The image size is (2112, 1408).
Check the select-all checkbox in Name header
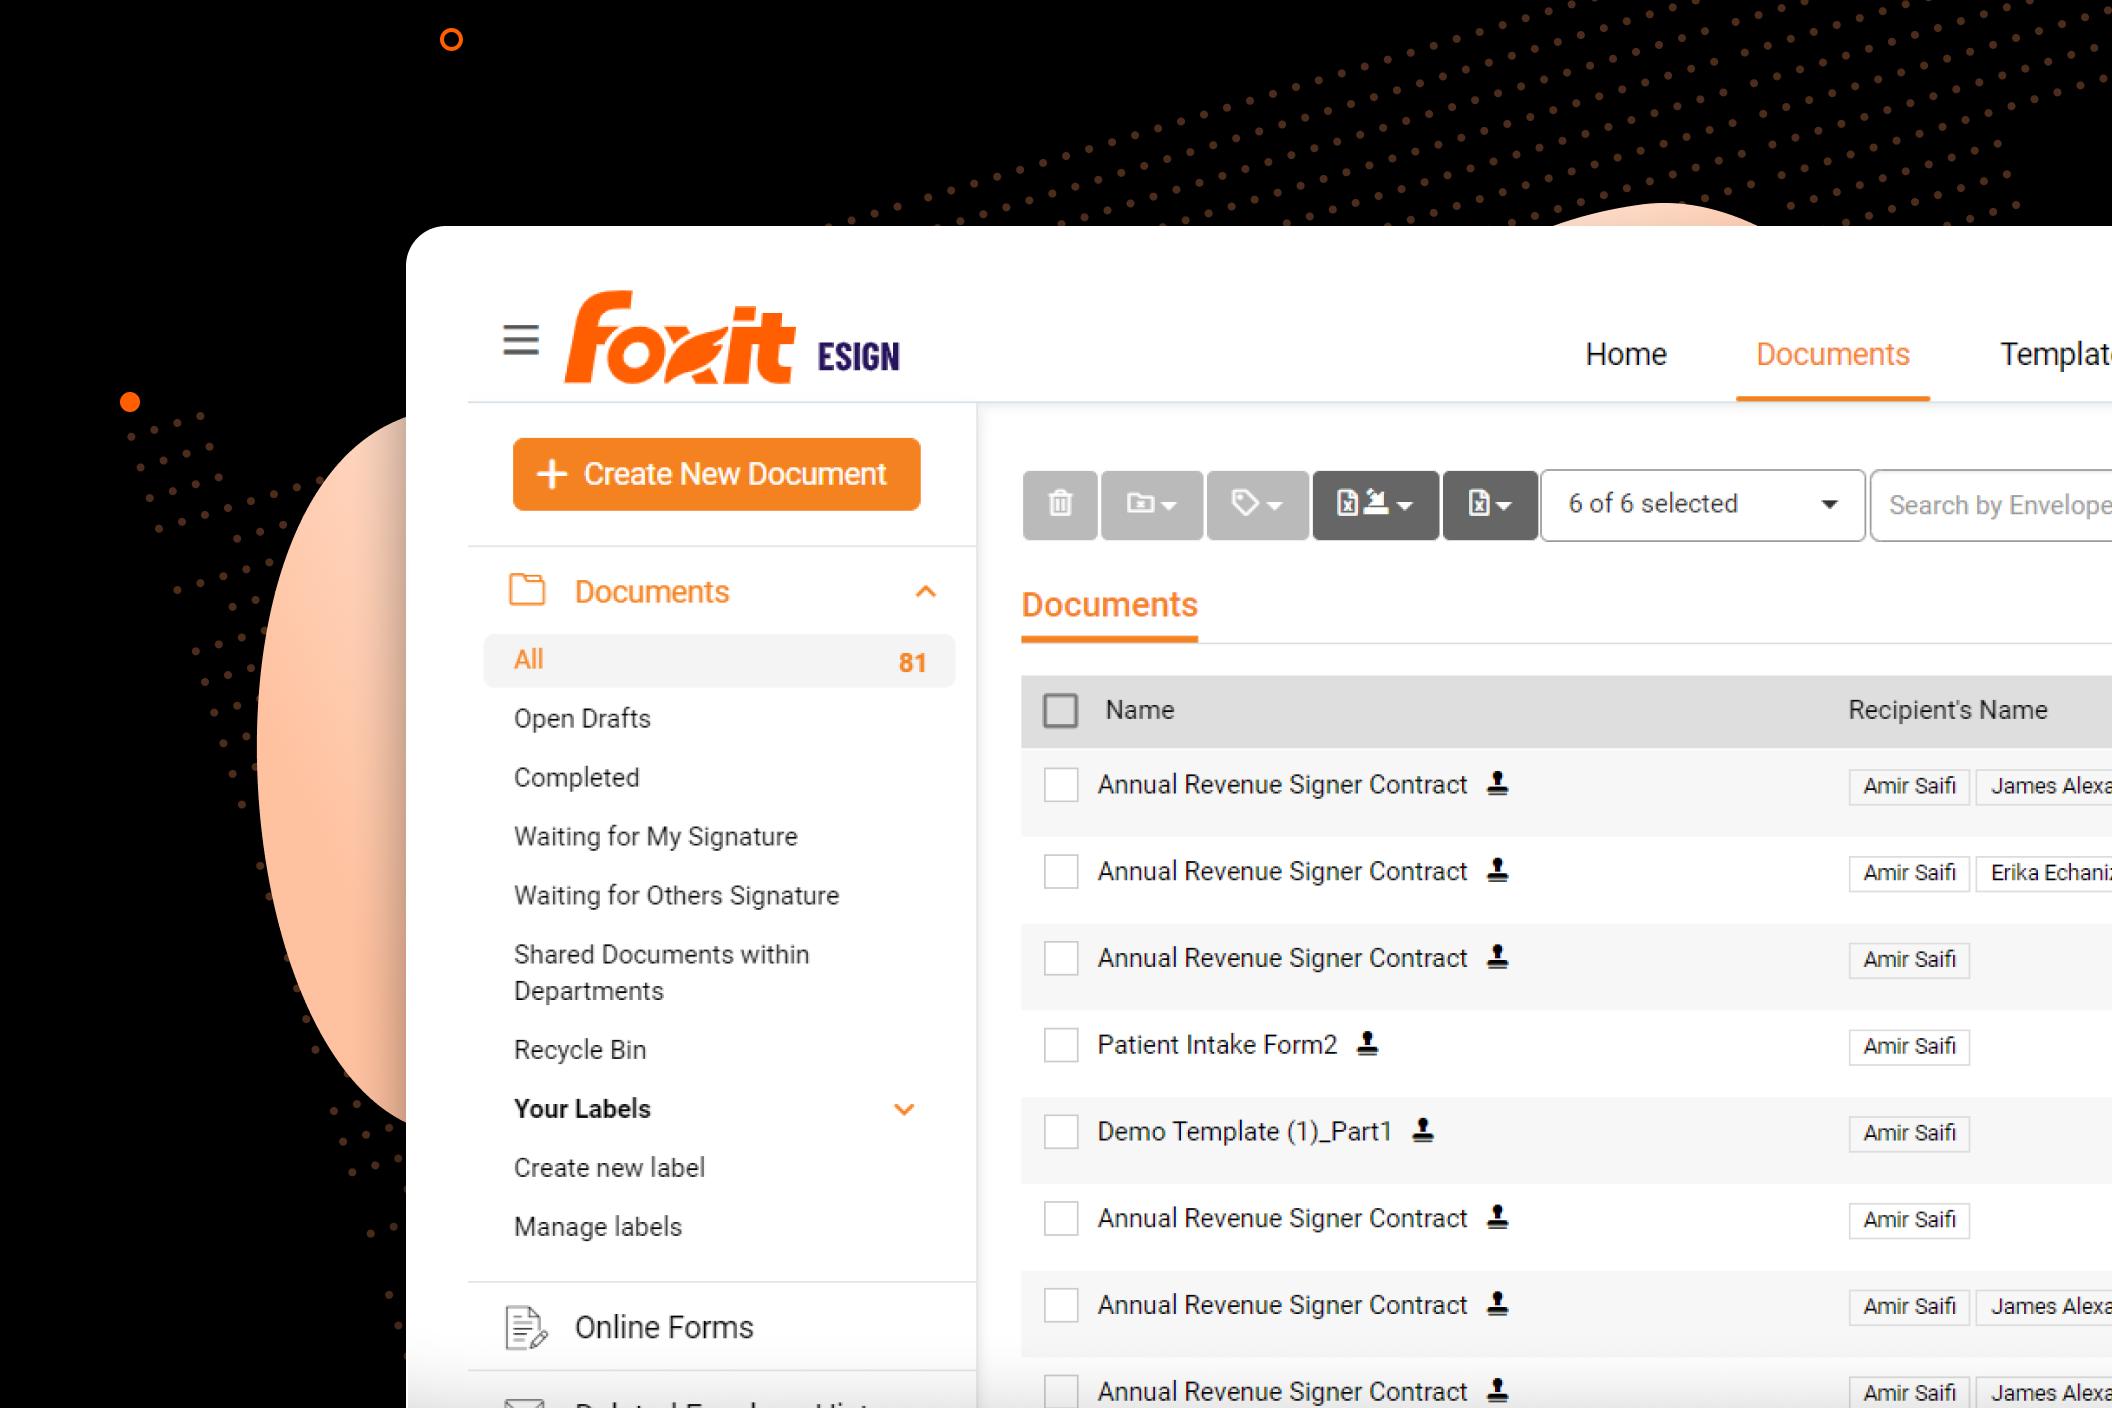click(1060, 710)
